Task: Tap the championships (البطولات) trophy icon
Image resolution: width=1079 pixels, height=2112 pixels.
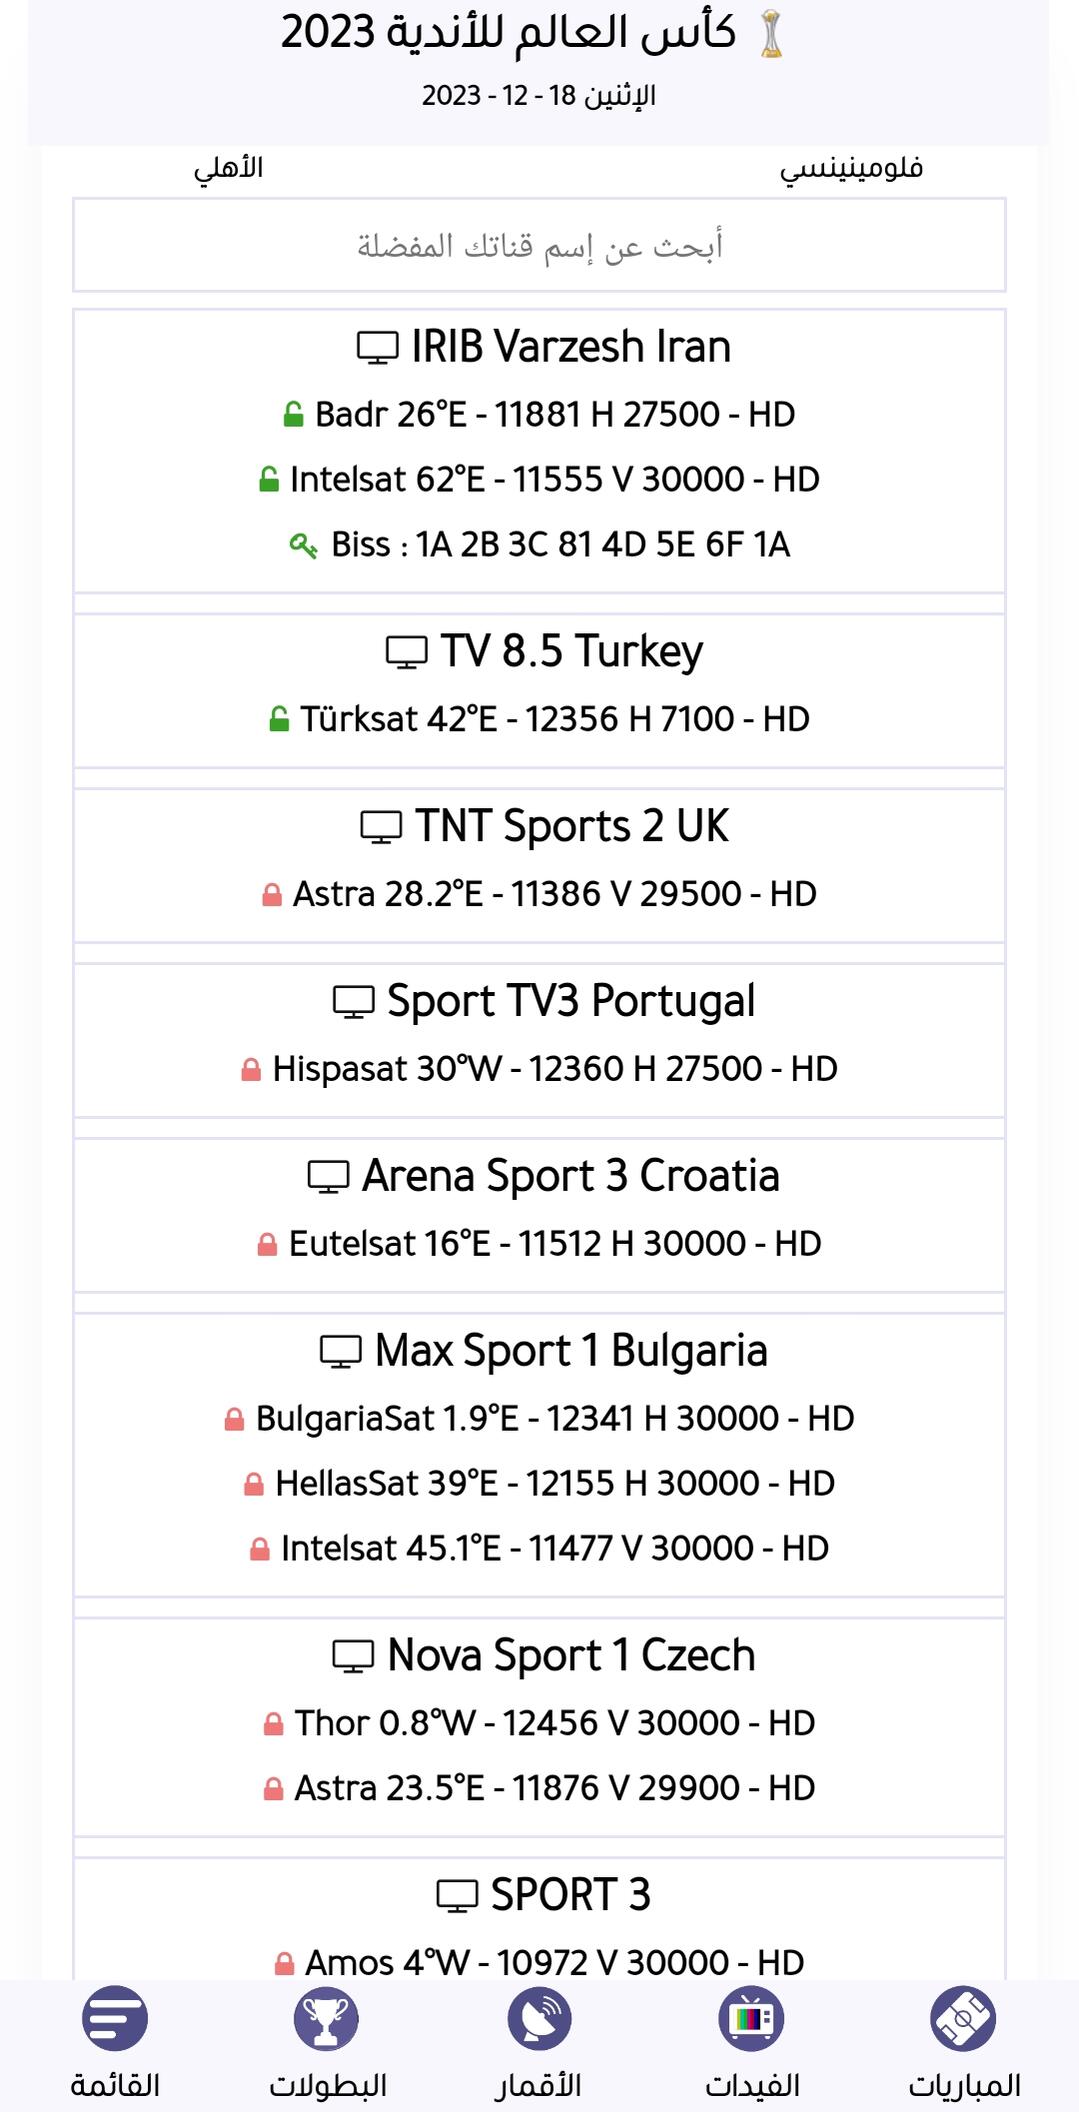Action: pyautogui.click(x=327, y=2018)
